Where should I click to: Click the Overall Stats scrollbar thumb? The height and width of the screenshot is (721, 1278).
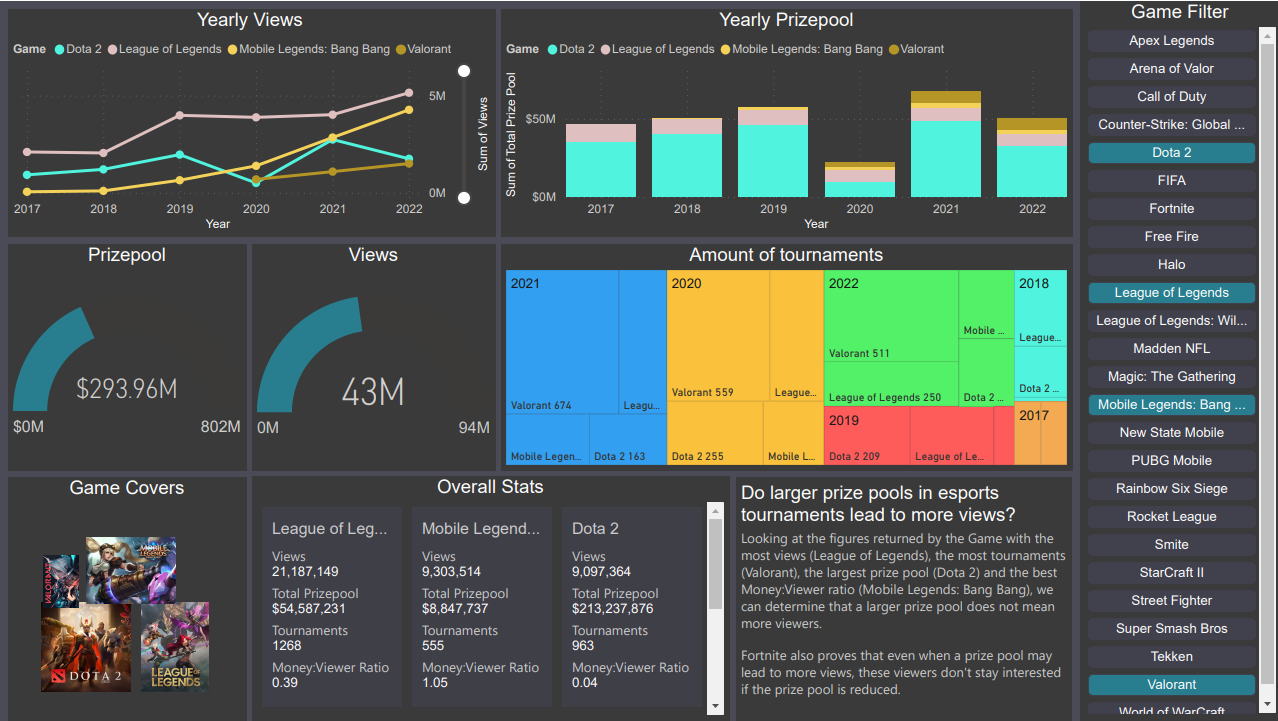tap(715, 562)
